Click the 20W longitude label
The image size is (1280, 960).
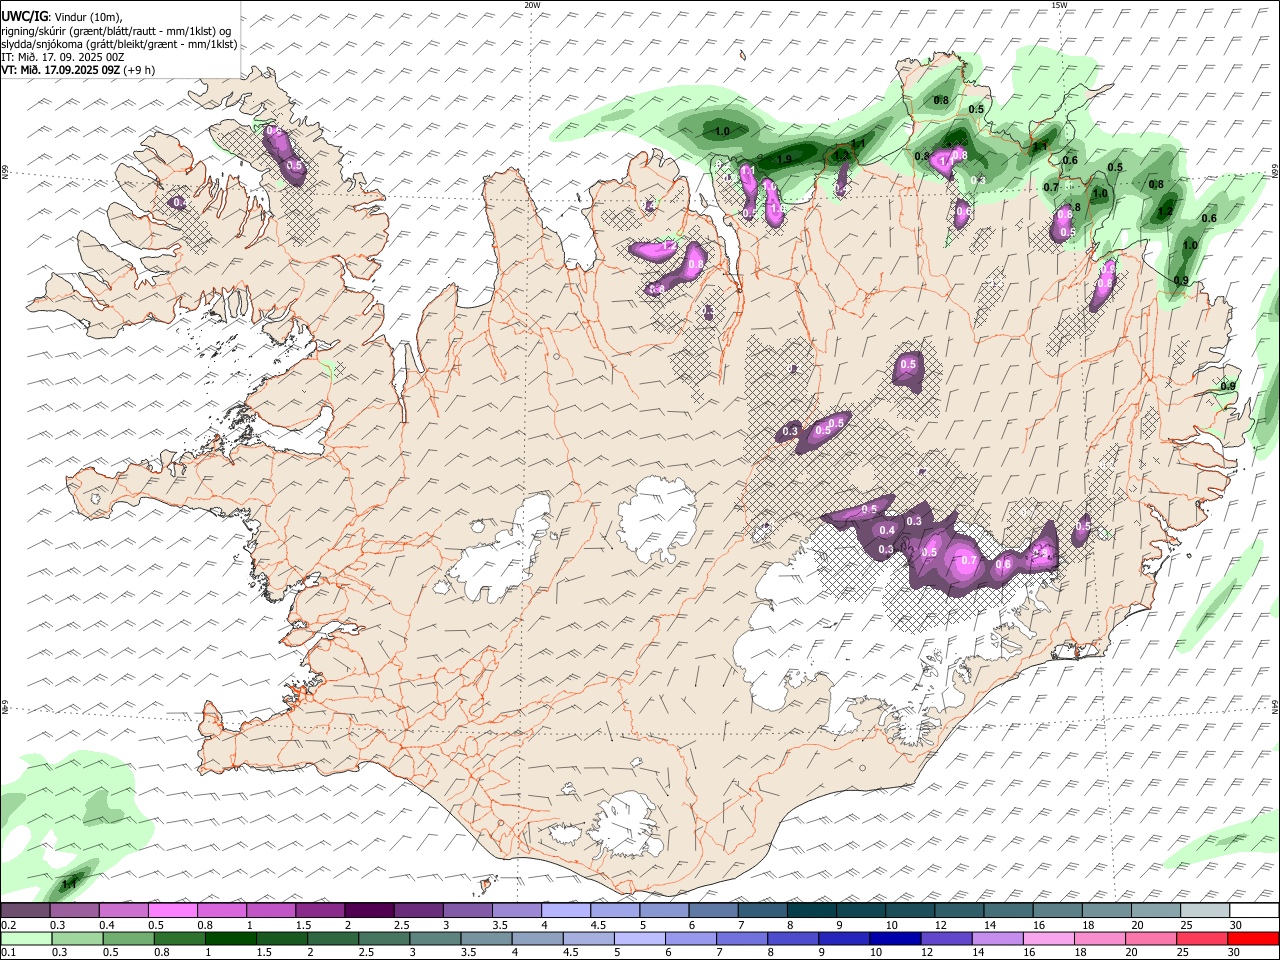pyautogui.click(x=532, y=5)
